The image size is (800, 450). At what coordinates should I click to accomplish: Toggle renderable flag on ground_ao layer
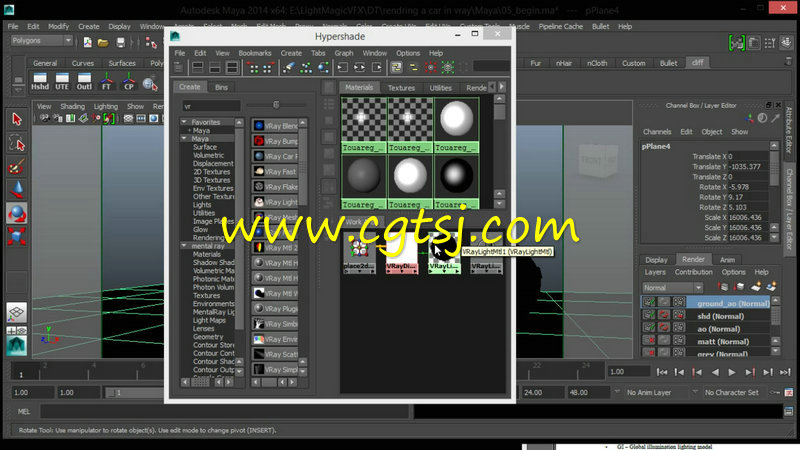pos(649,303)
